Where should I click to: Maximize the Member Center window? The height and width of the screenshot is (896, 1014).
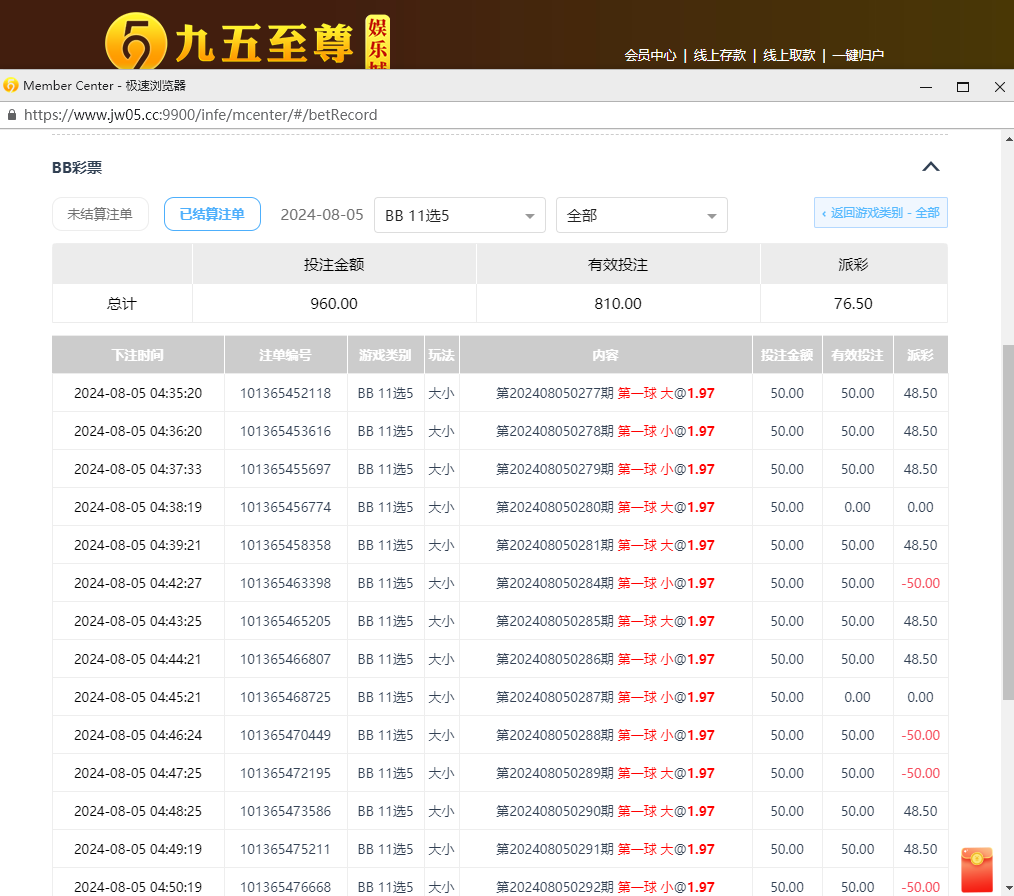coord(962,87)
